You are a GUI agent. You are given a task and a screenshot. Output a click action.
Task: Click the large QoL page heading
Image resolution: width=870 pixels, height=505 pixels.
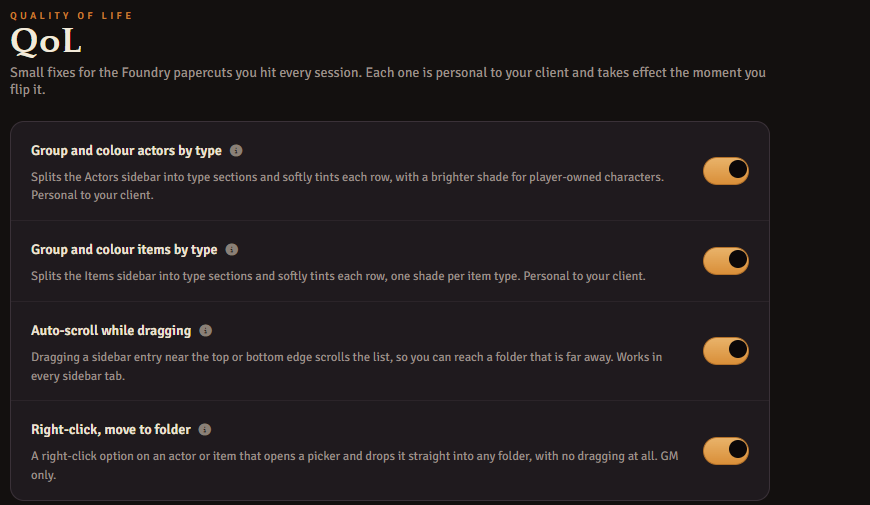pyautogui.click(x=46, y=41)
